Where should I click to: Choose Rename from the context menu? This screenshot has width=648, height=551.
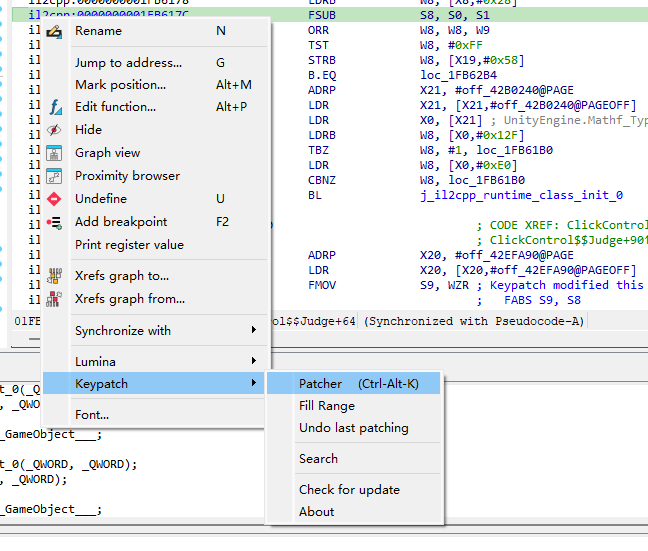coord(156,31)
